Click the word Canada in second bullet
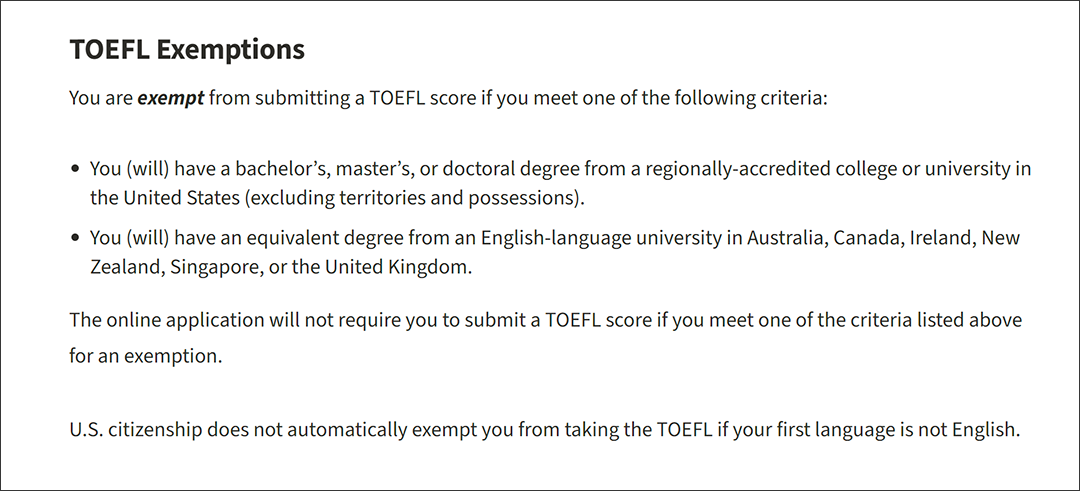Screen dimensions: 1080x491 coord(866,239)
